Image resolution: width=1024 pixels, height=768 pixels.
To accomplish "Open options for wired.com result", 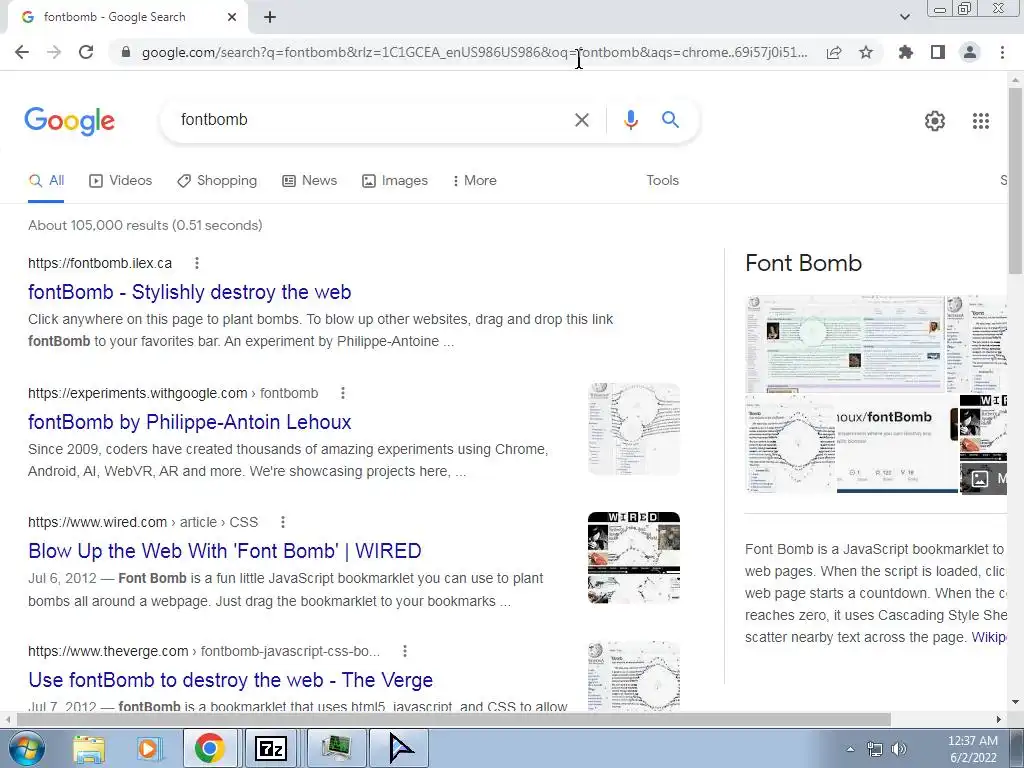I will 283,522.
